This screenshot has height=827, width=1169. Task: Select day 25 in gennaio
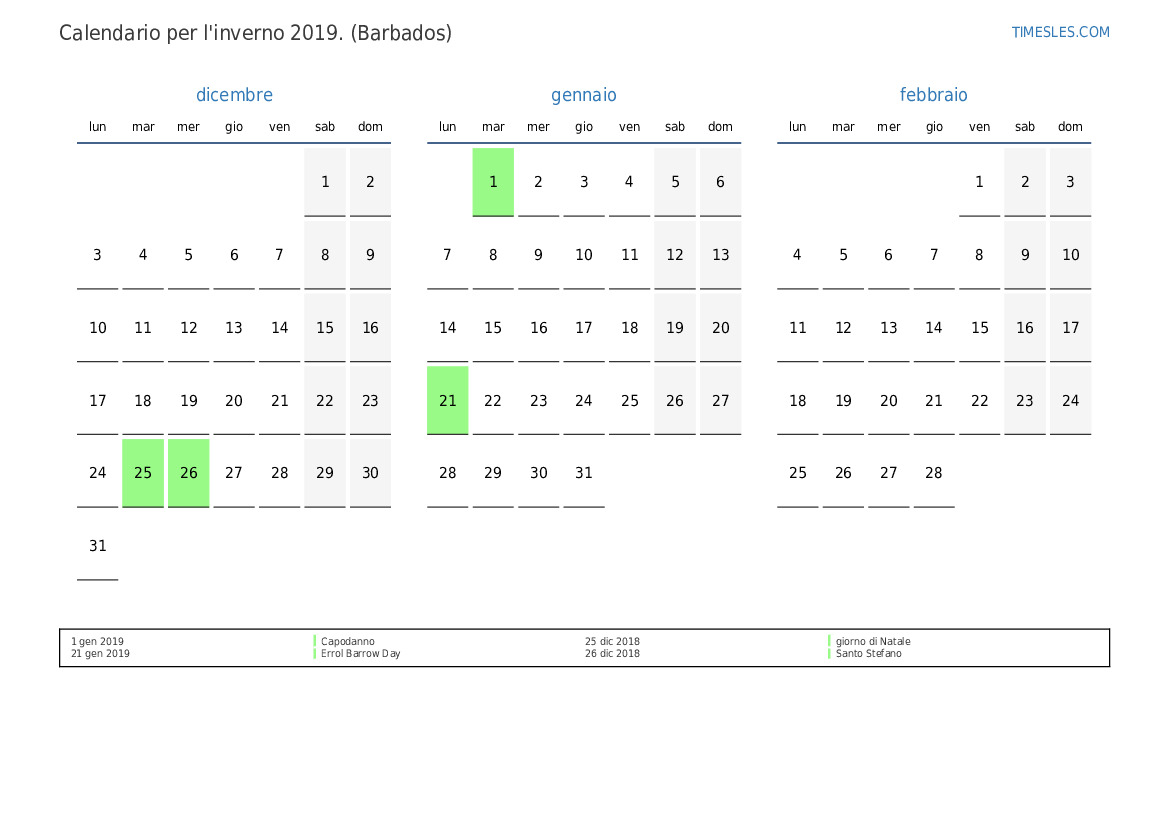click(x=629, y=400)
